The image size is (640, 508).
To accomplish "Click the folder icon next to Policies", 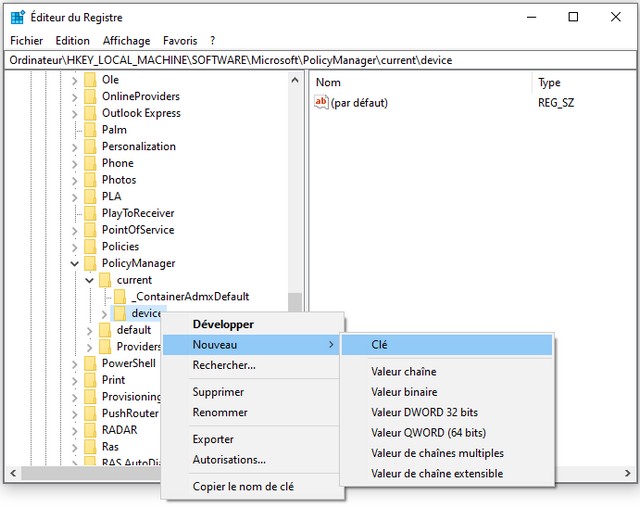I will click(x=90, y=246).
